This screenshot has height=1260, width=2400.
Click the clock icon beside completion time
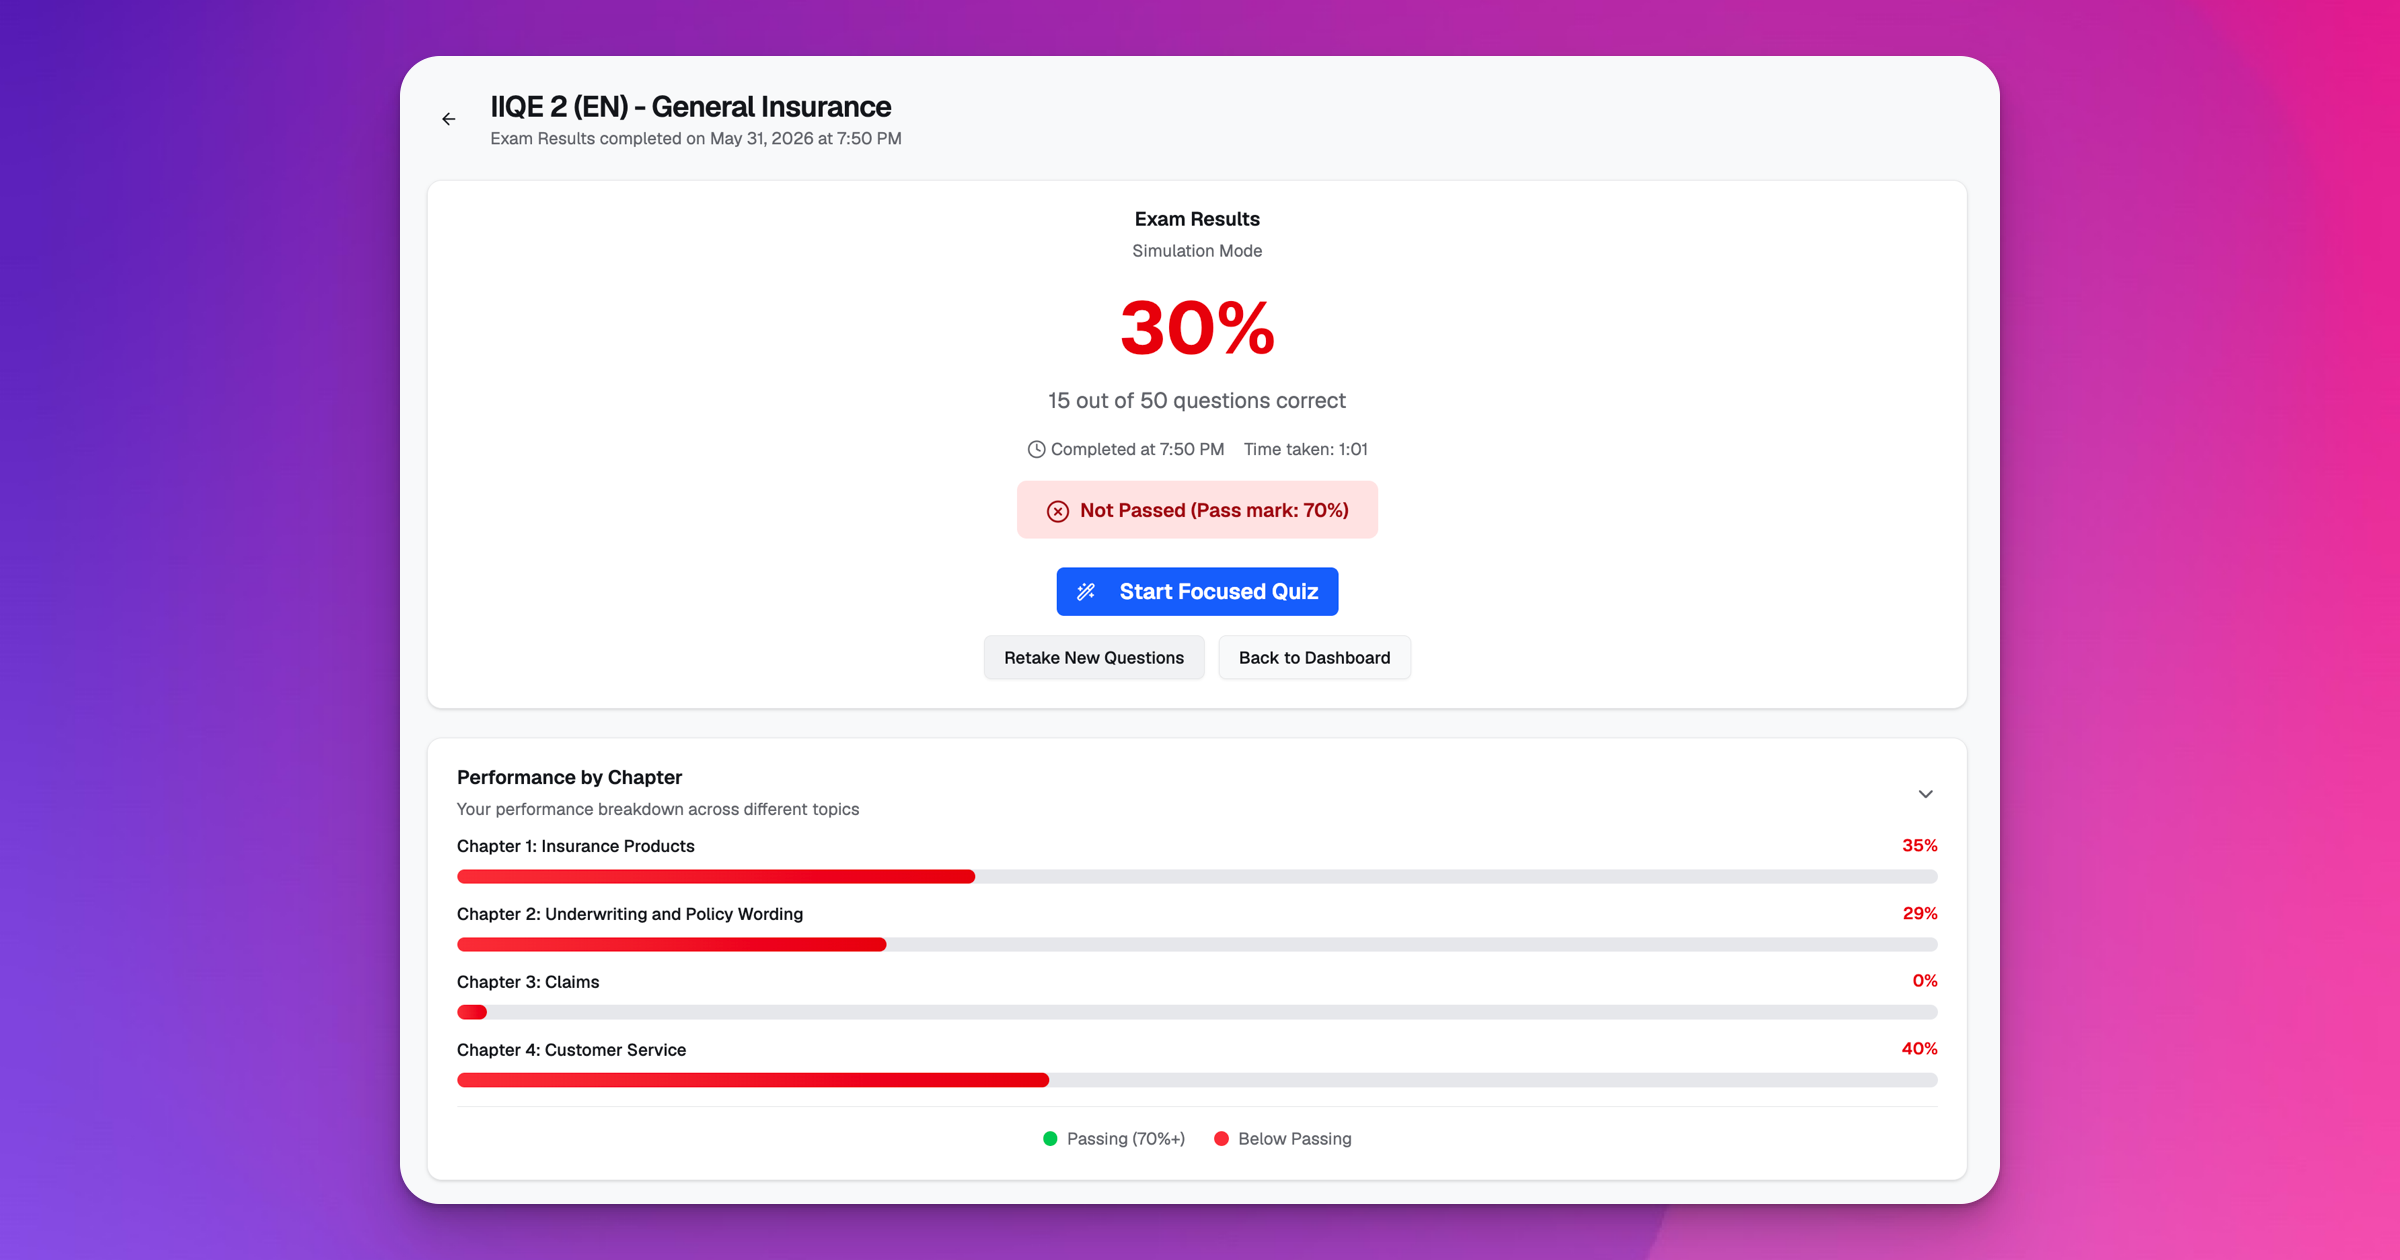point(1036,450)
